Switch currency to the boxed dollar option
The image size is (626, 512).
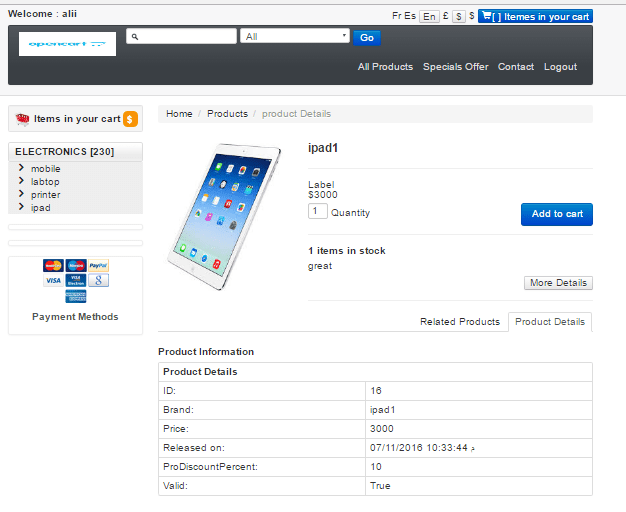pyautogui.click(x=458, y=16)
